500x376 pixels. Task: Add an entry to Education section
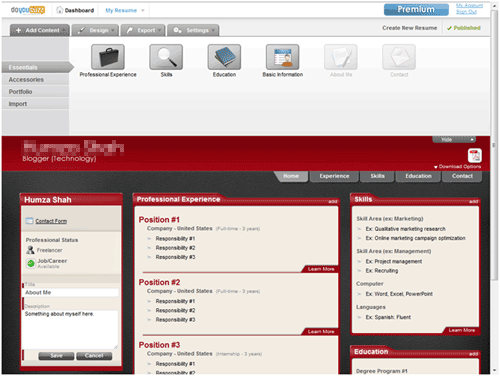point(473,354)
